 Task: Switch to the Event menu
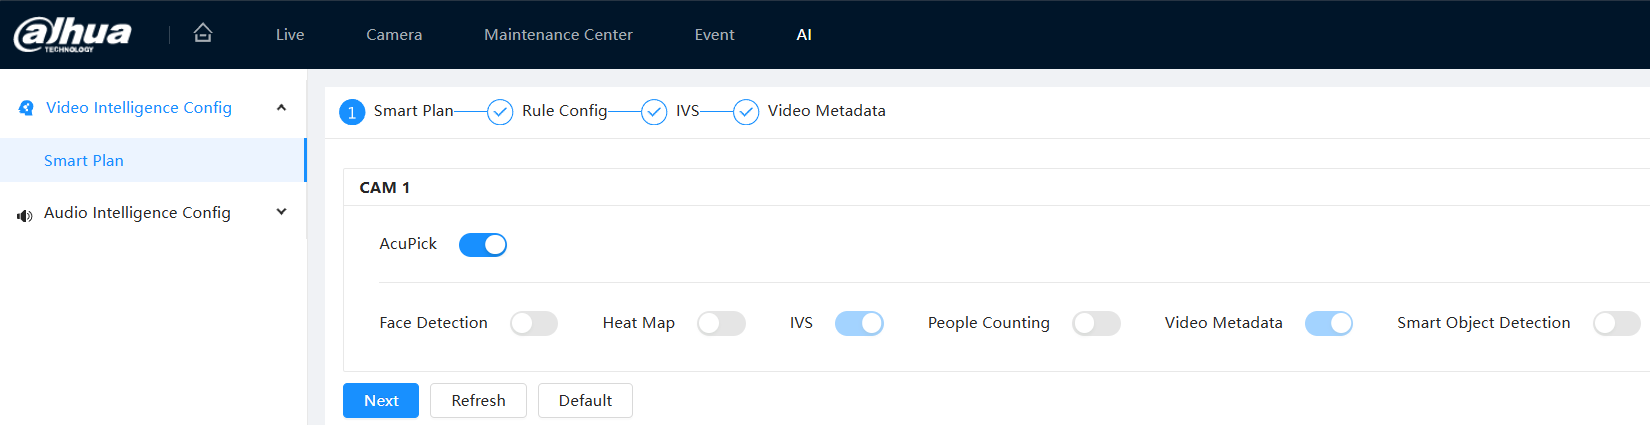[x=714, y=35]
